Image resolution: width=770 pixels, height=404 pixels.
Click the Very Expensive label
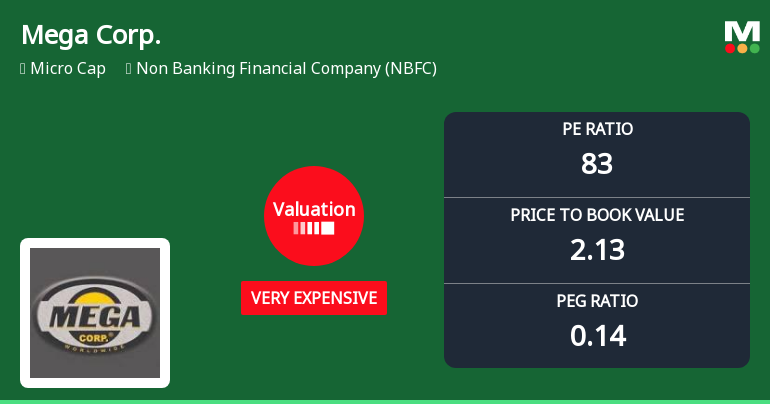tap(314, 298)
